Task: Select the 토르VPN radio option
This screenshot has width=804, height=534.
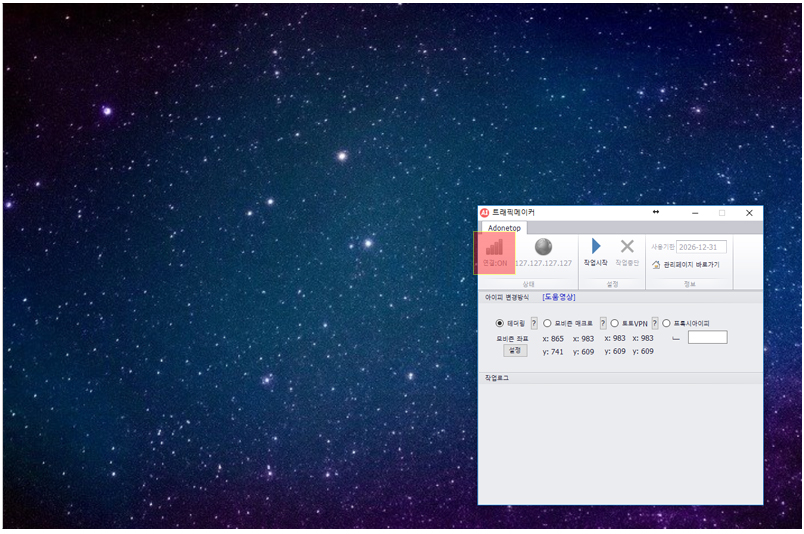Action: click(x=614, y=323)
